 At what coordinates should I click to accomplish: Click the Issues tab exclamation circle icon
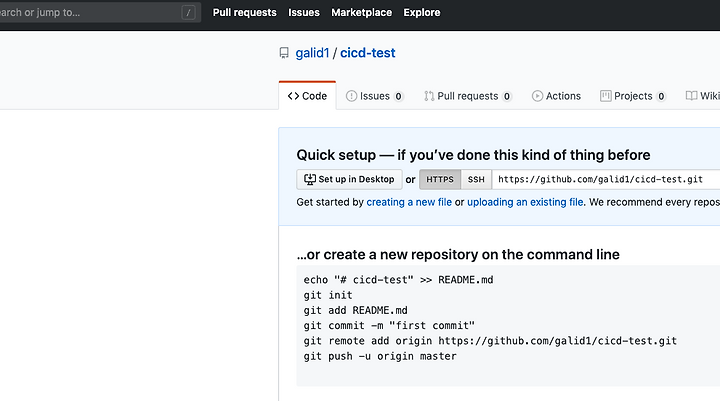351,96
